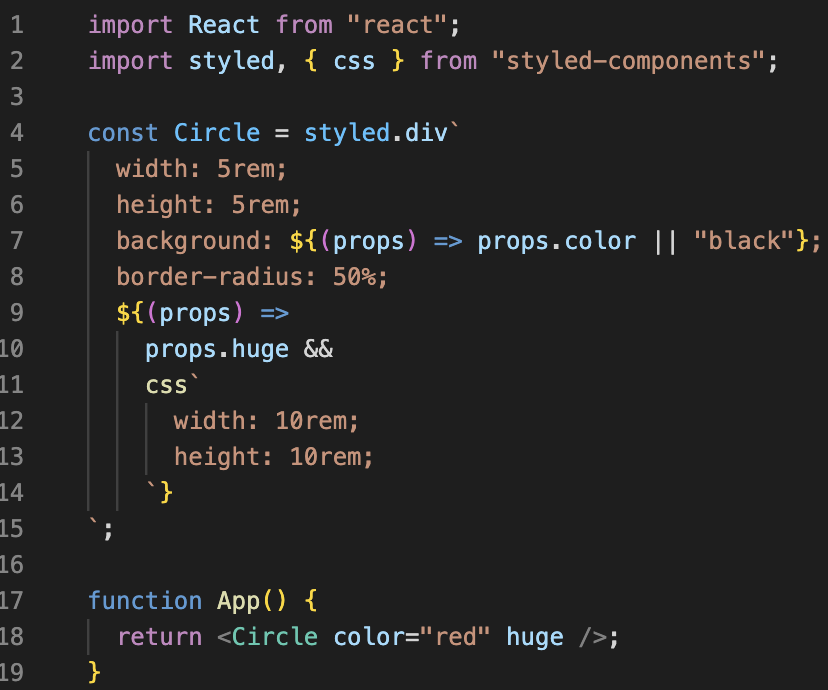Place cursor on "React" identifier on line 1
The height and width of the screenshot is (690, 828).
(223, 25)
